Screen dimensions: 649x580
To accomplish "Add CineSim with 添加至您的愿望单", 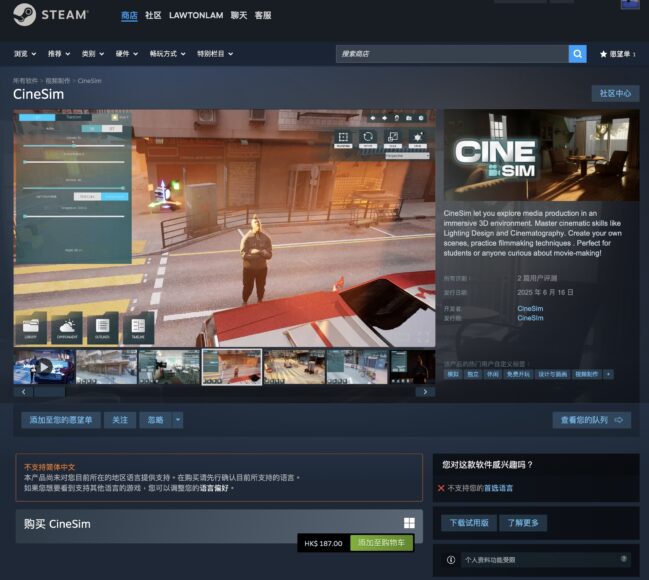I will coord(61,420).
